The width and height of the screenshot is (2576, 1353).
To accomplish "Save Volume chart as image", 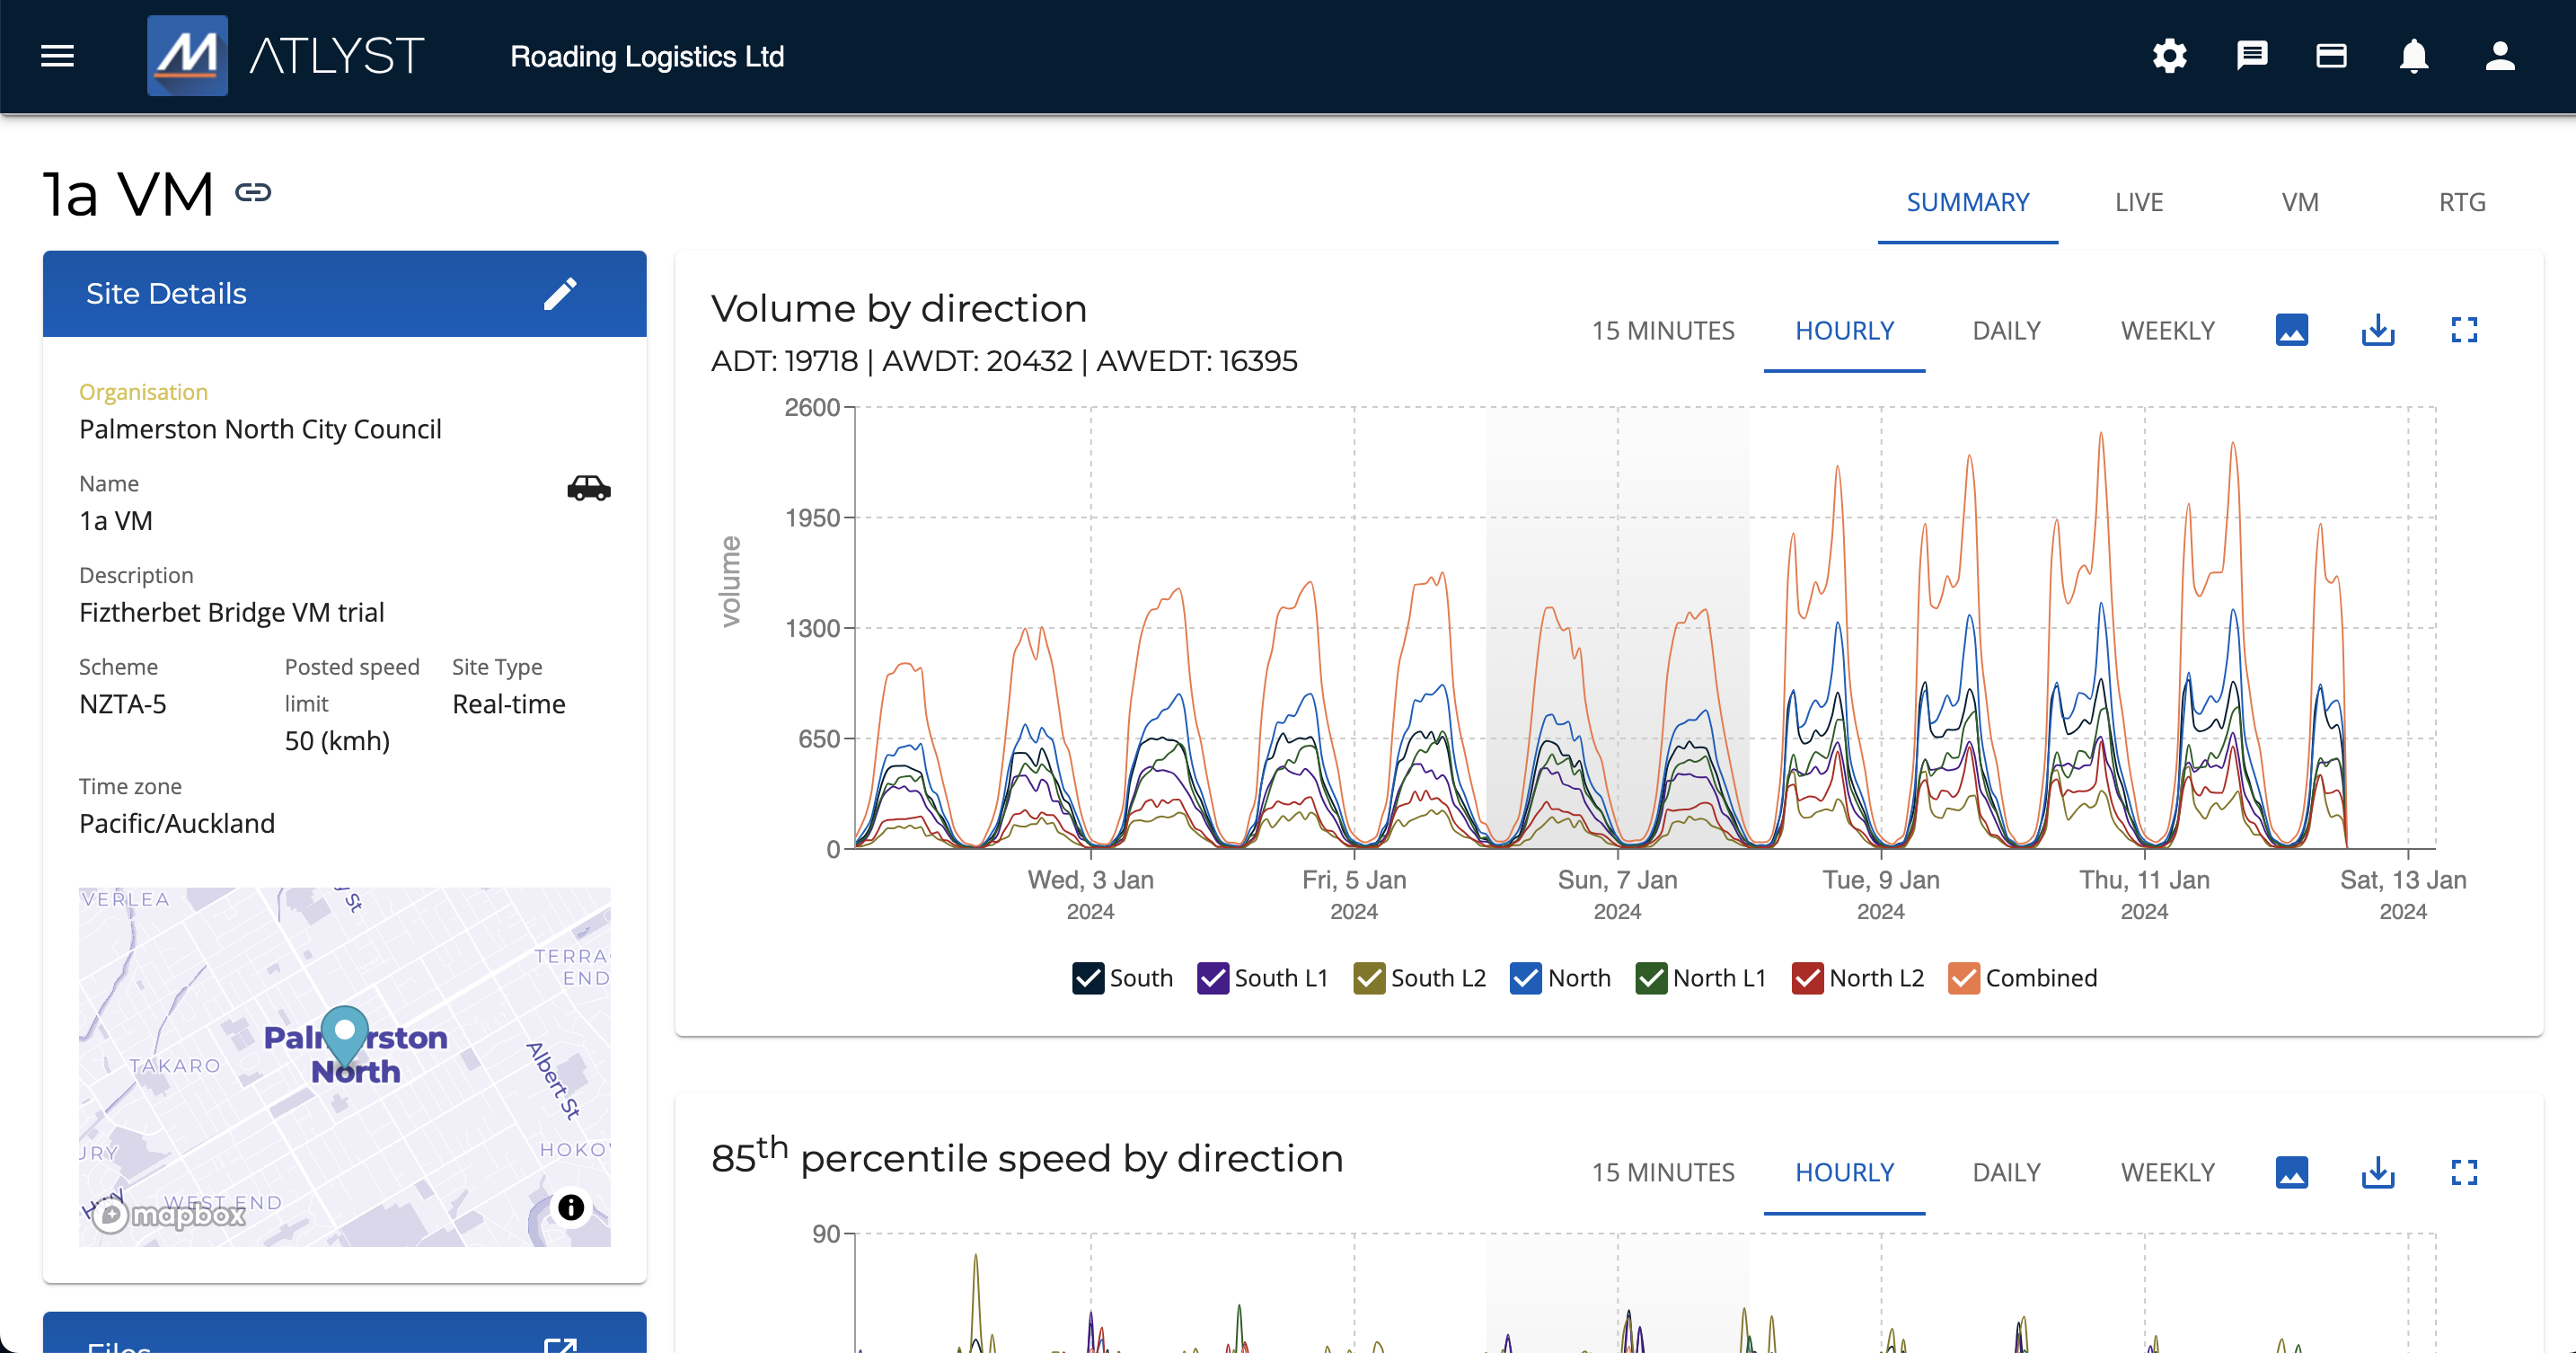I will click(x=2291, y=330).
